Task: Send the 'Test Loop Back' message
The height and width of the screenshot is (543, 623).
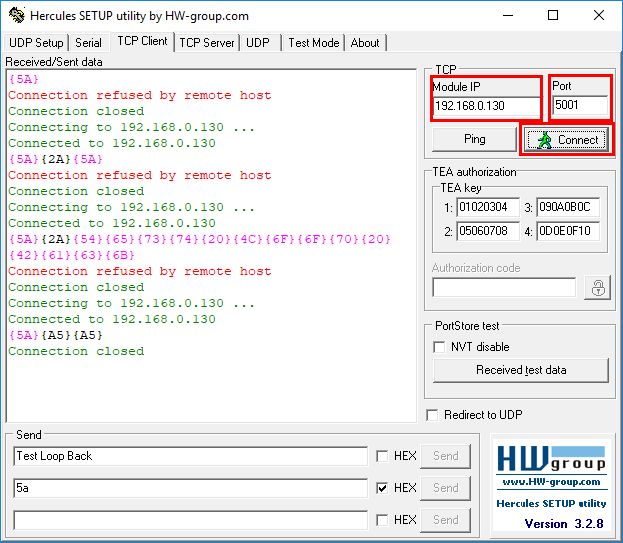Action: [x=446, y=456]
